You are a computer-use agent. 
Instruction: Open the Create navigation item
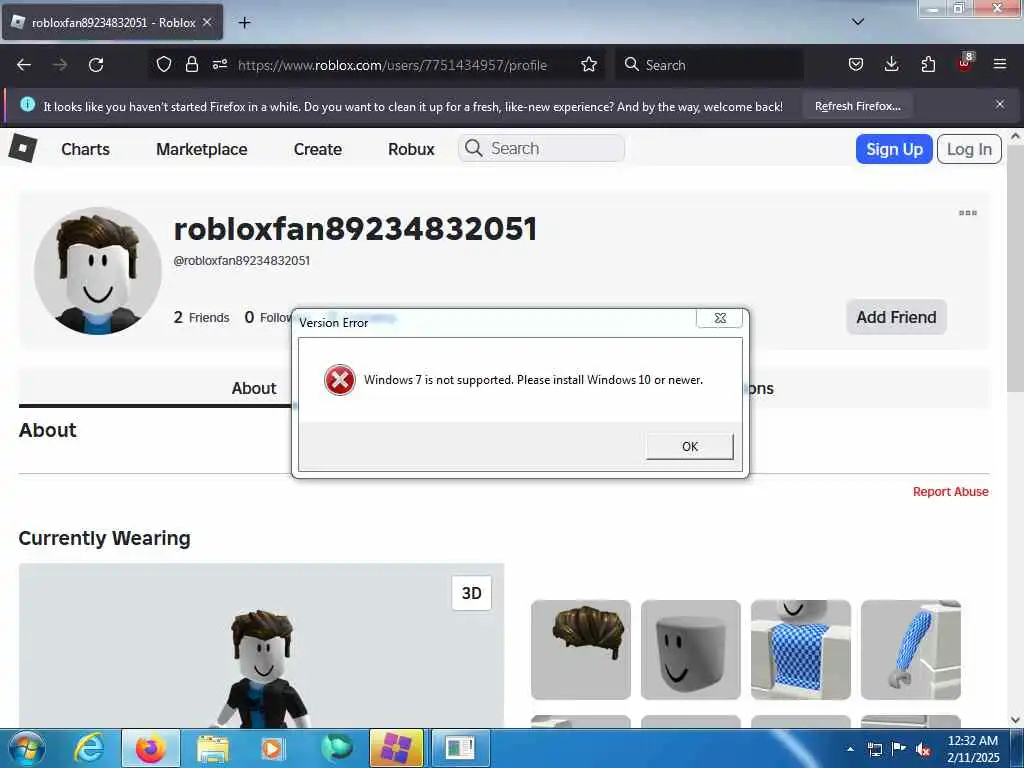(318, 149)
